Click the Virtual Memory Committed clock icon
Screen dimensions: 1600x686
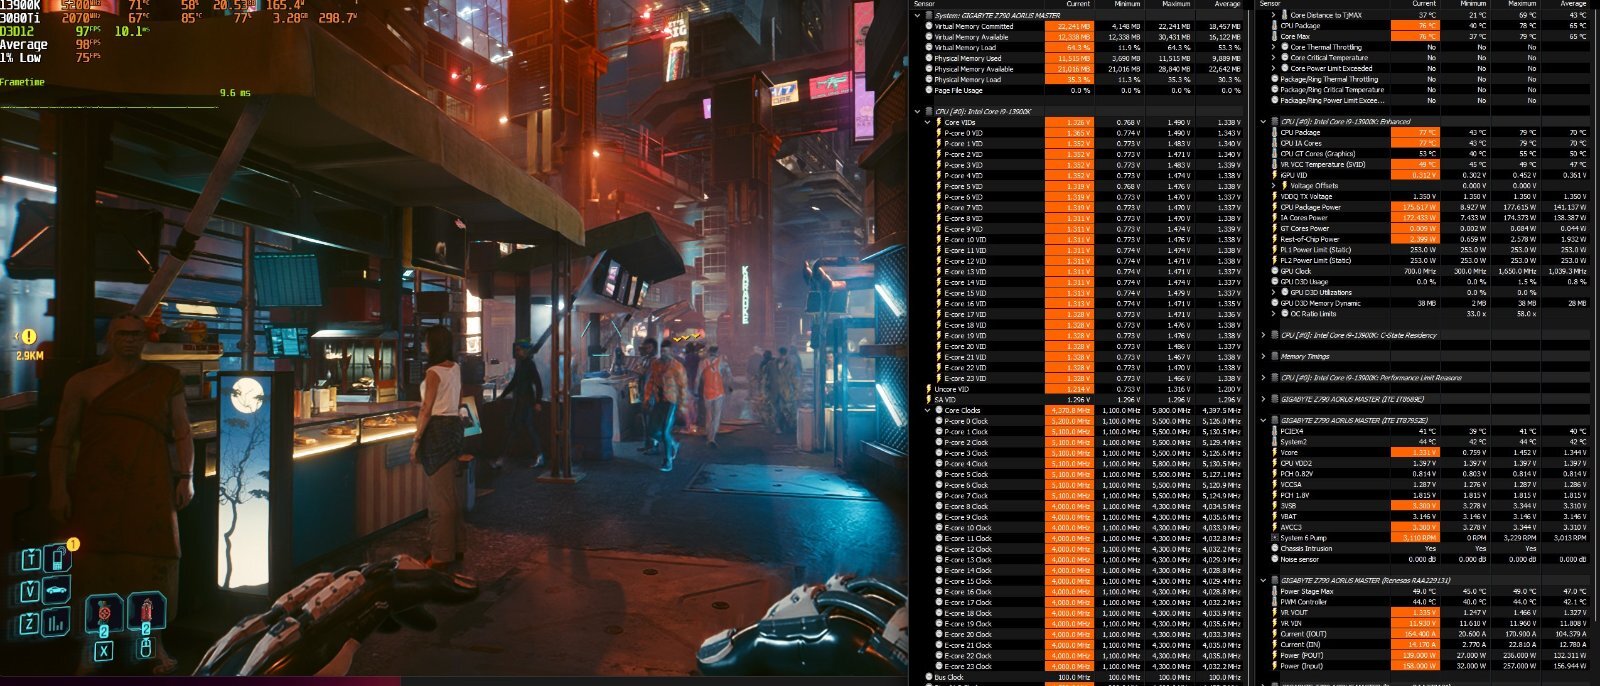(927, 26)
